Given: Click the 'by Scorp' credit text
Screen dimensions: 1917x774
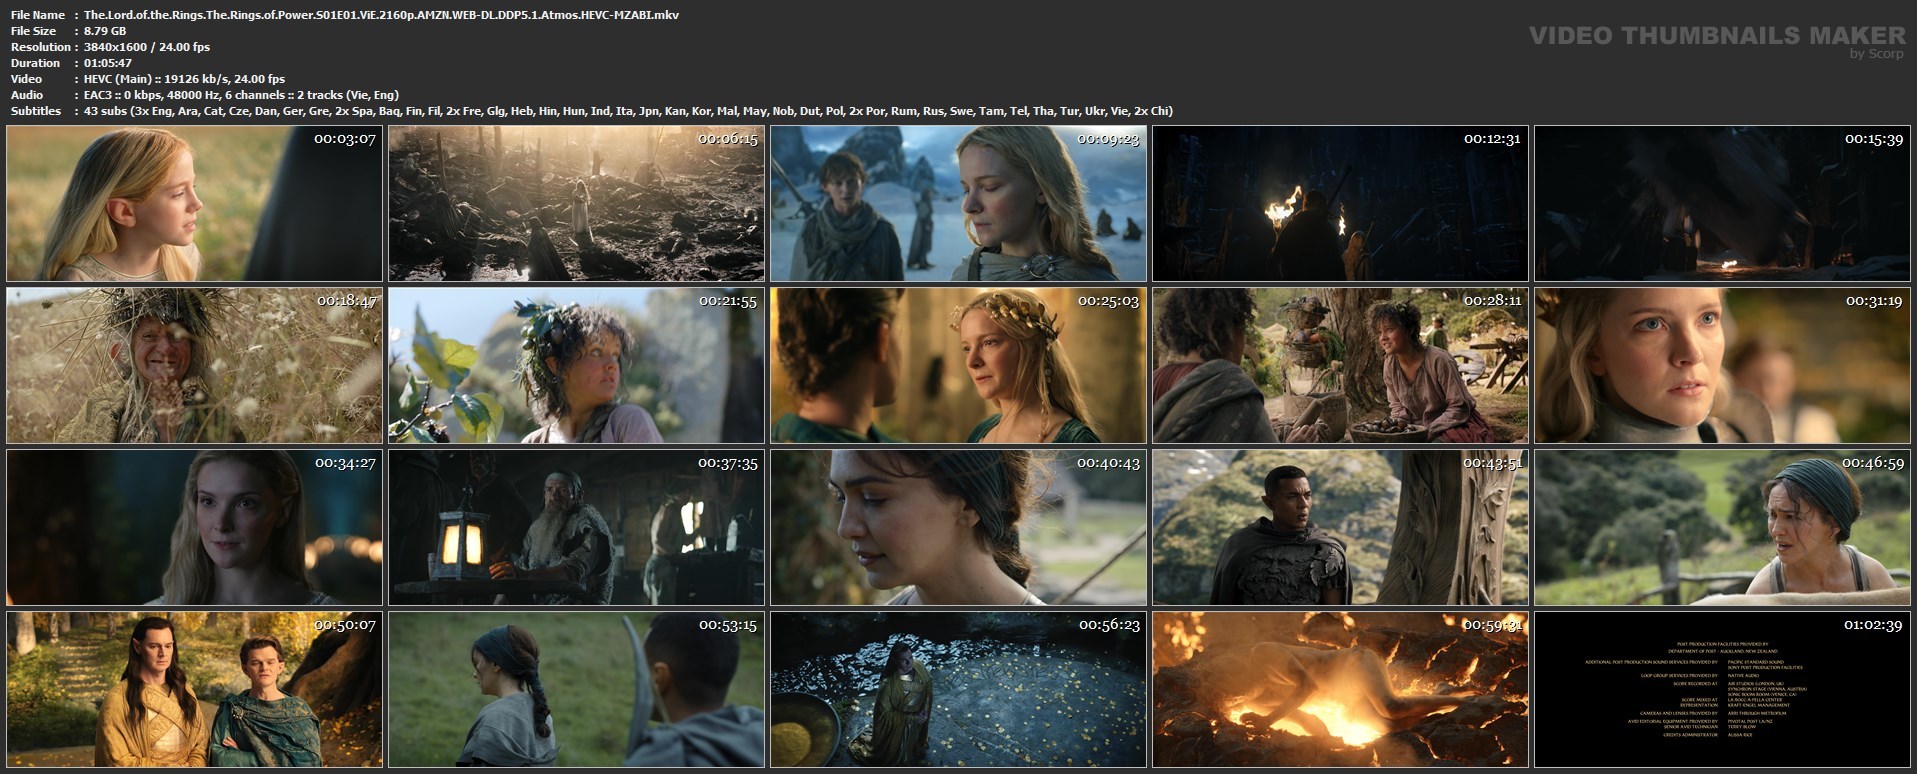Looking at the screenshot, I should pyautogui.click(x=1877, y=54).
